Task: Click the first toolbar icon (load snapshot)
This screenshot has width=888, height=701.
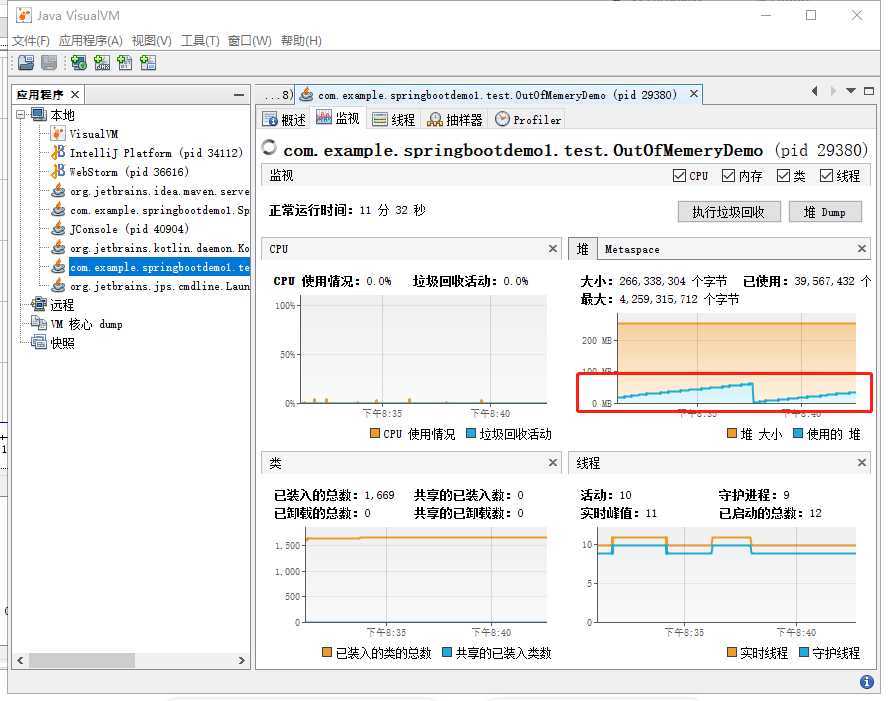Action: [x=26, y=63]
